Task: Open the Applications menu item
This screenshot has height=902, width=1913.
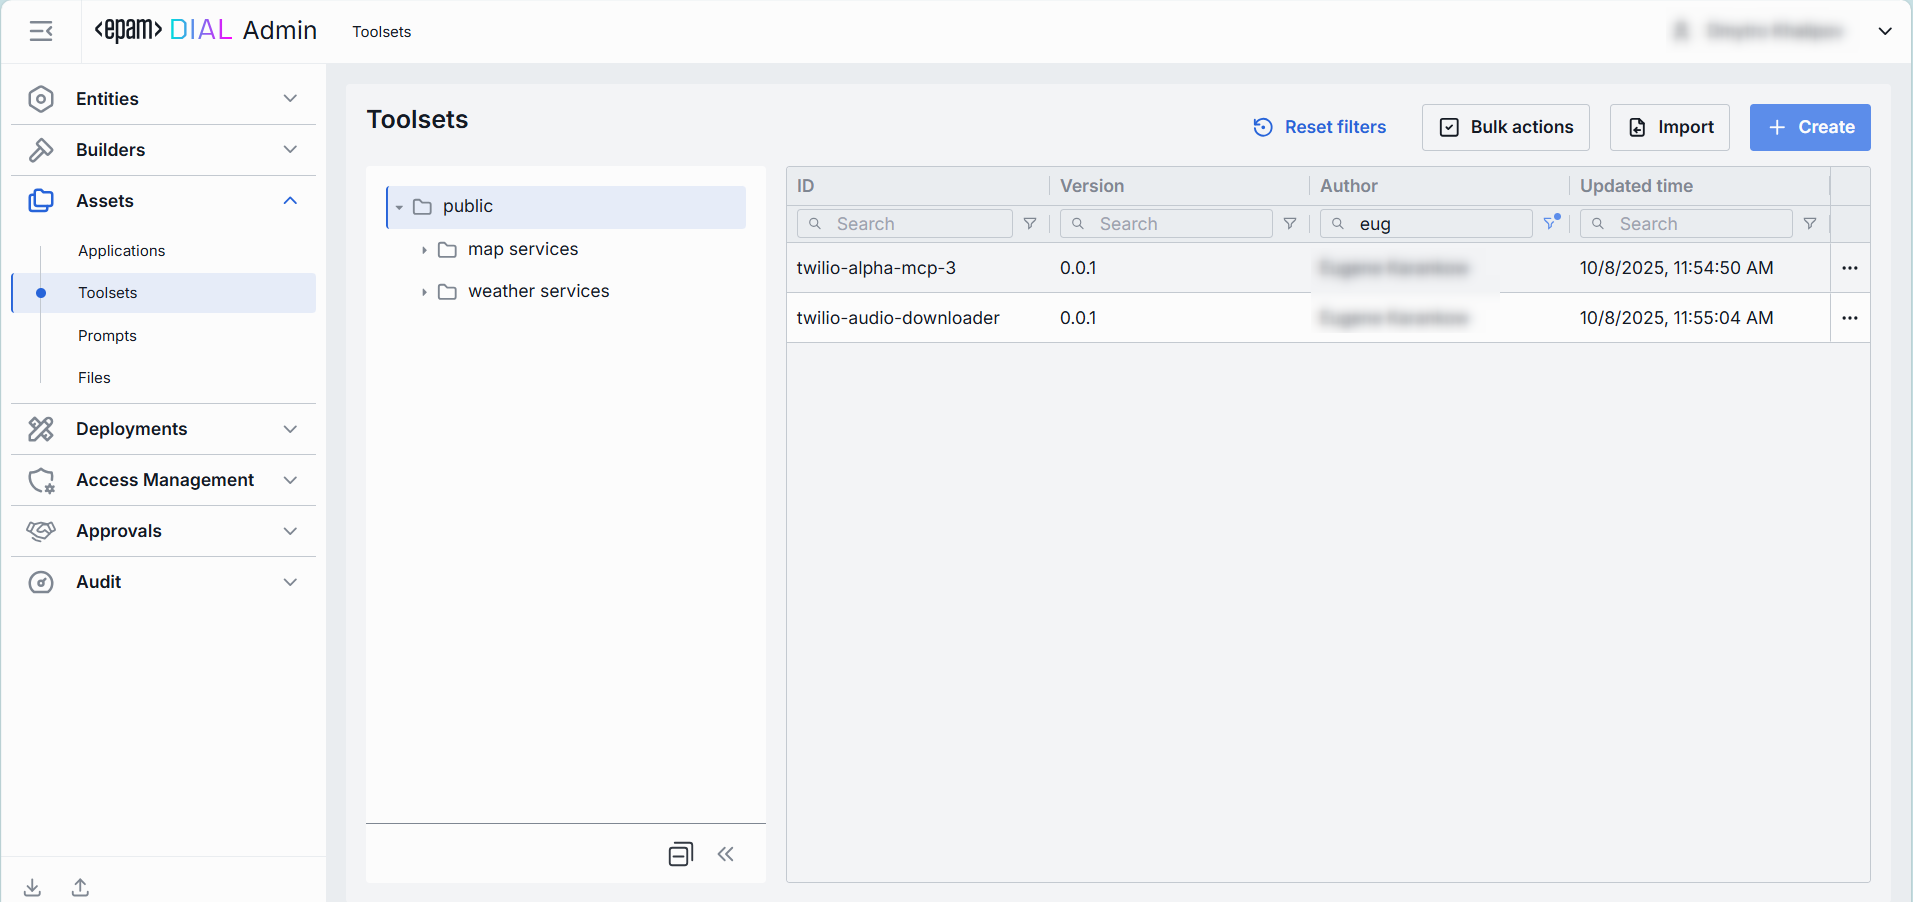Action: click(x=121, y=251)
